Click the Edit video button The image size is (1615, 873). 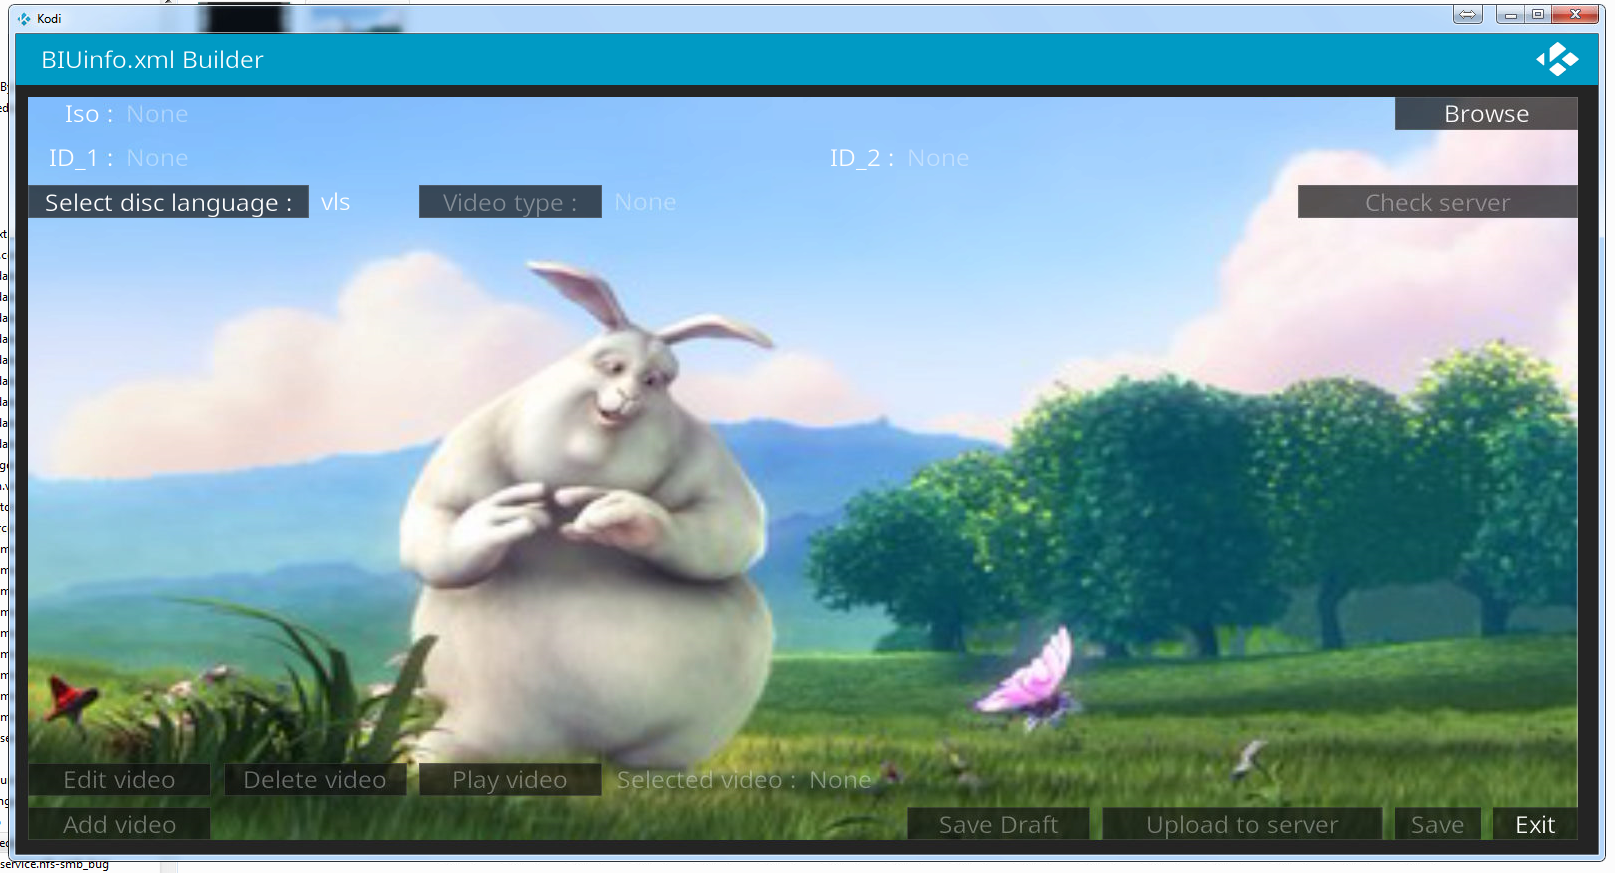coord(119,780)
